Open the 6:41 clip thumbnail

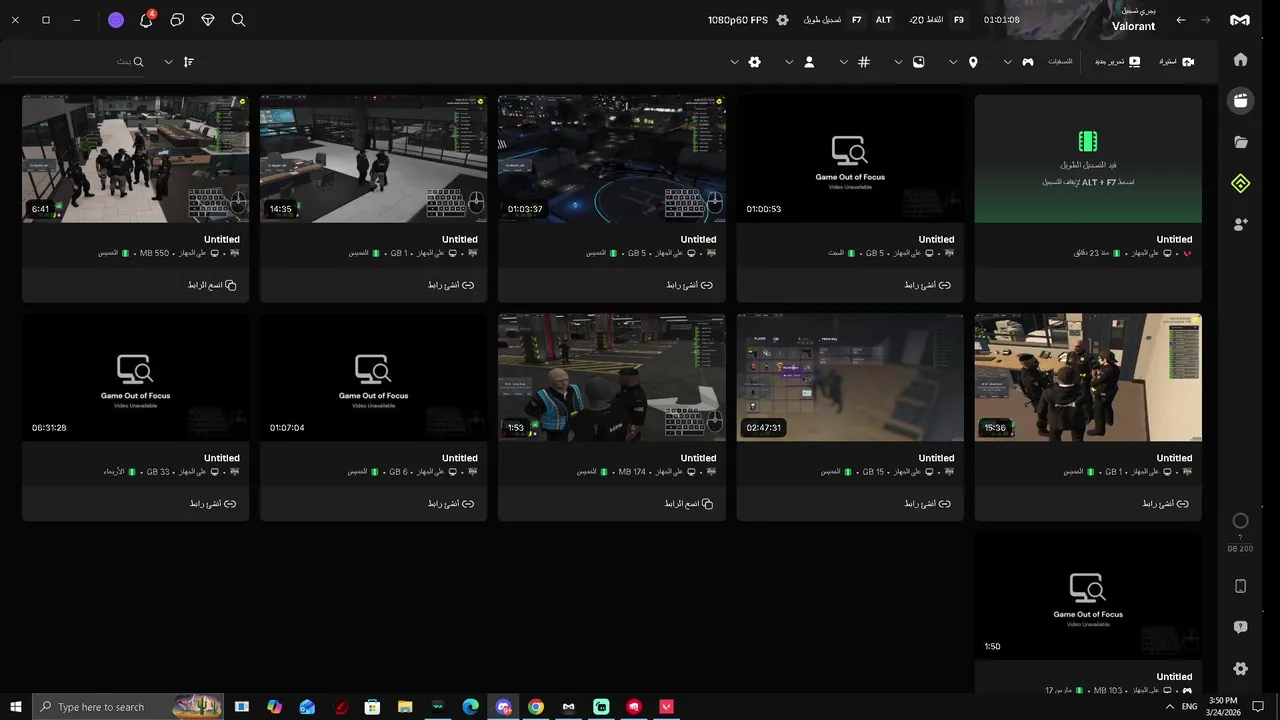(135, 159)
